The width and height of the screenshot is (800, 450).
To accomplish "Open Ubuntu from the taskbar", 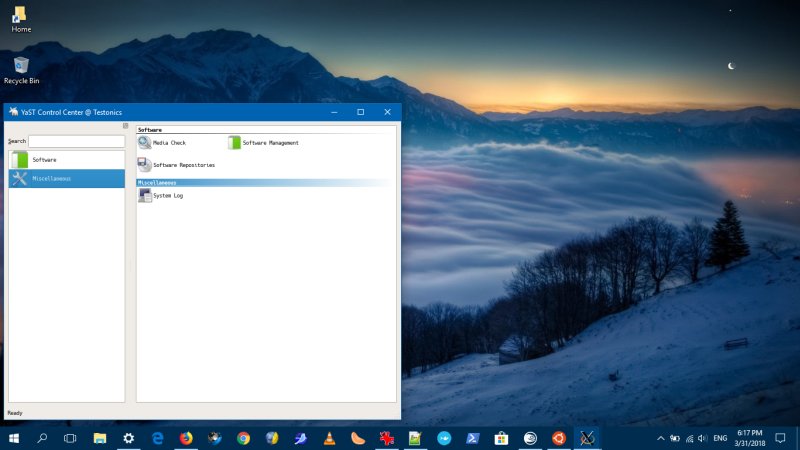I will 559,438.
